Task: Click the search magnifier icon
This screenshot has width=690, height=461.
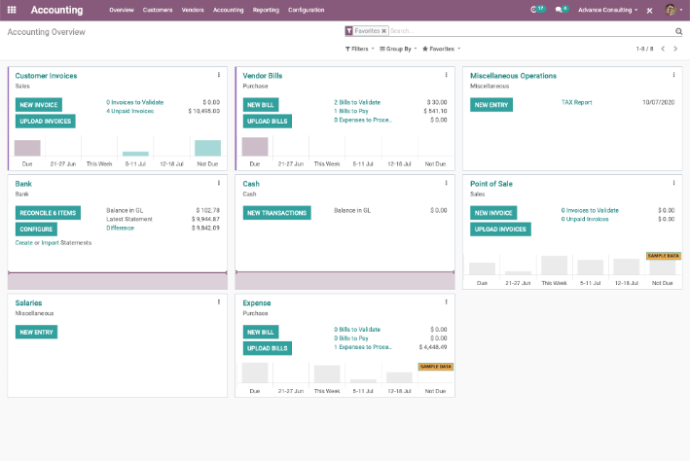Action: [x=679, y=31]
